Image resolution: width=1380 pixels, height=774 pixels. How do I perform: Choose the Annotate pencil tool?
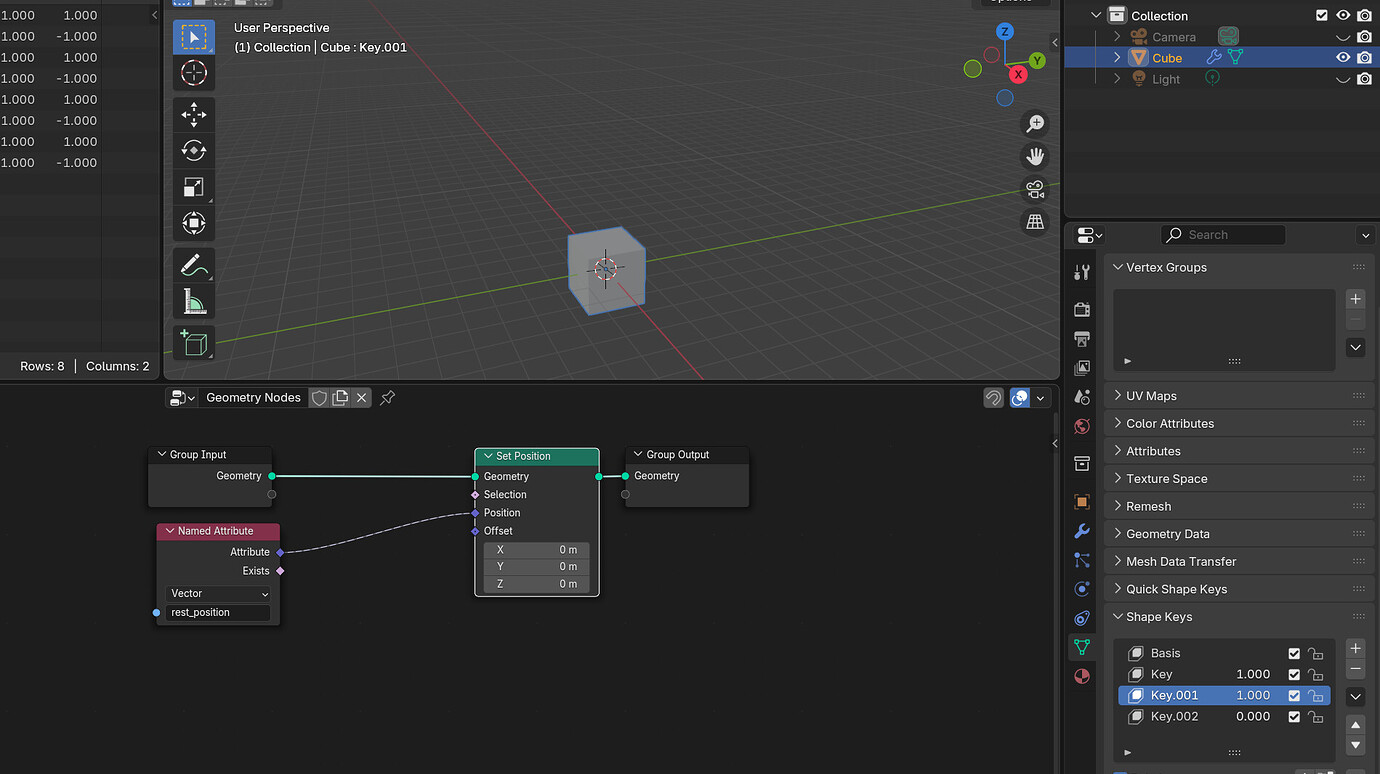click(x=194, y=264)
